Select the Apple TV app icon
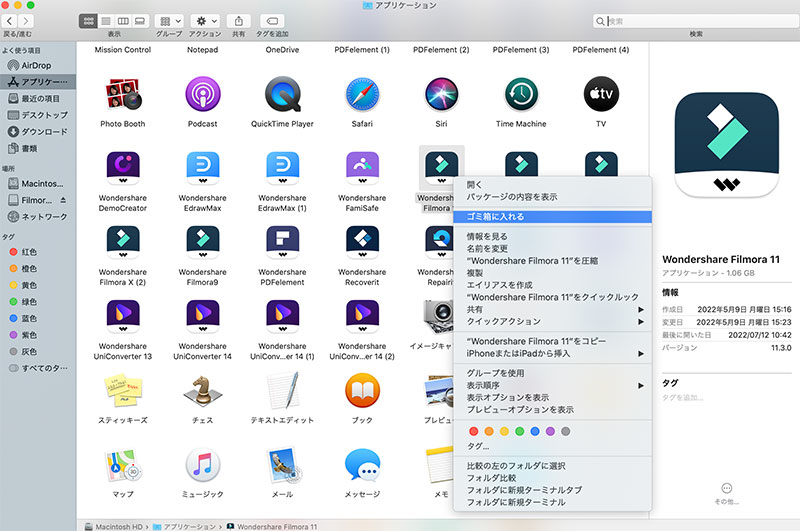Viewport: 800px width, 531px height. tap(601, 94)
